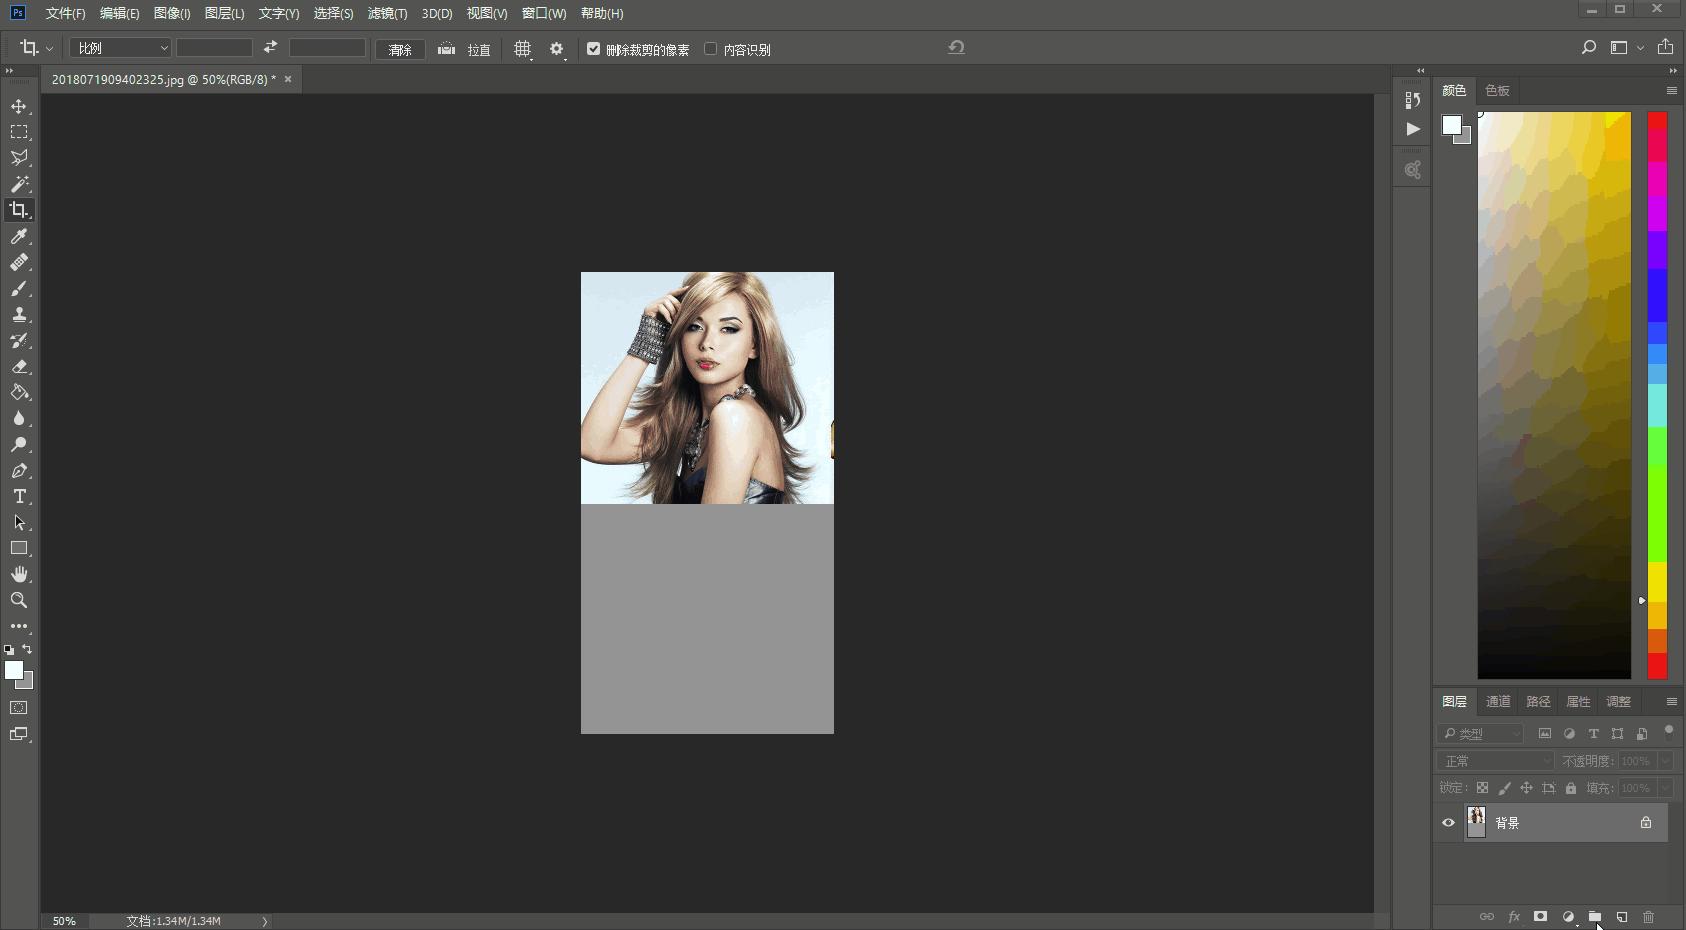Open the 滤镜(T) menu
The height and width of the screenshot is (930, 1686).
(387, 13)
